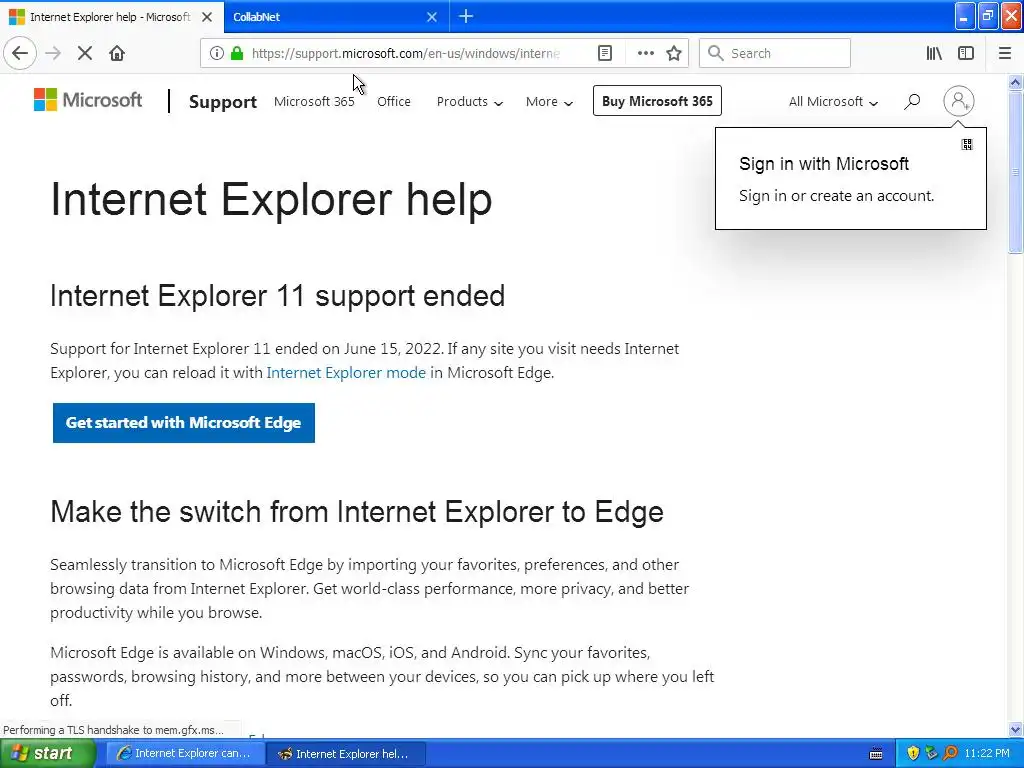The height and width of the screenshot is (768, 1024).
Task: Toggle reader view in address bar
Action: [x=605, y=53]
